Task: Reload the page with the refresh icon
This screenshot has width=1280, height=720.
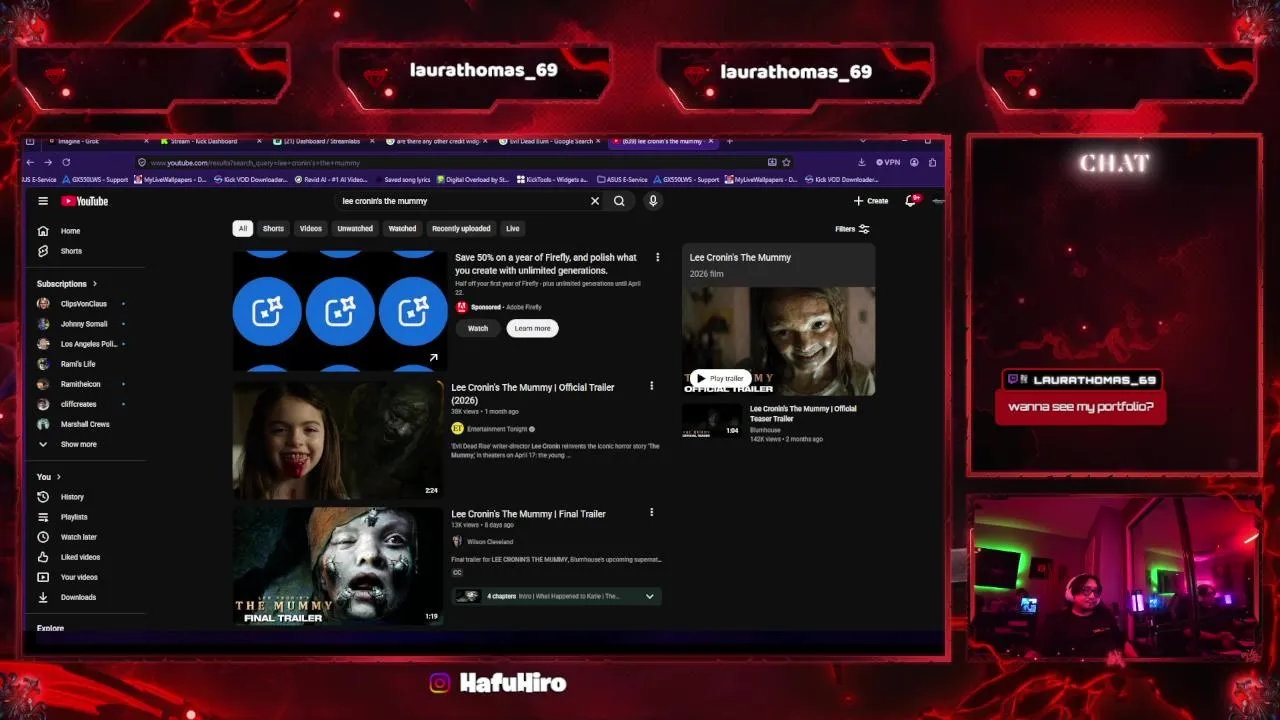Action: (66, 162)
